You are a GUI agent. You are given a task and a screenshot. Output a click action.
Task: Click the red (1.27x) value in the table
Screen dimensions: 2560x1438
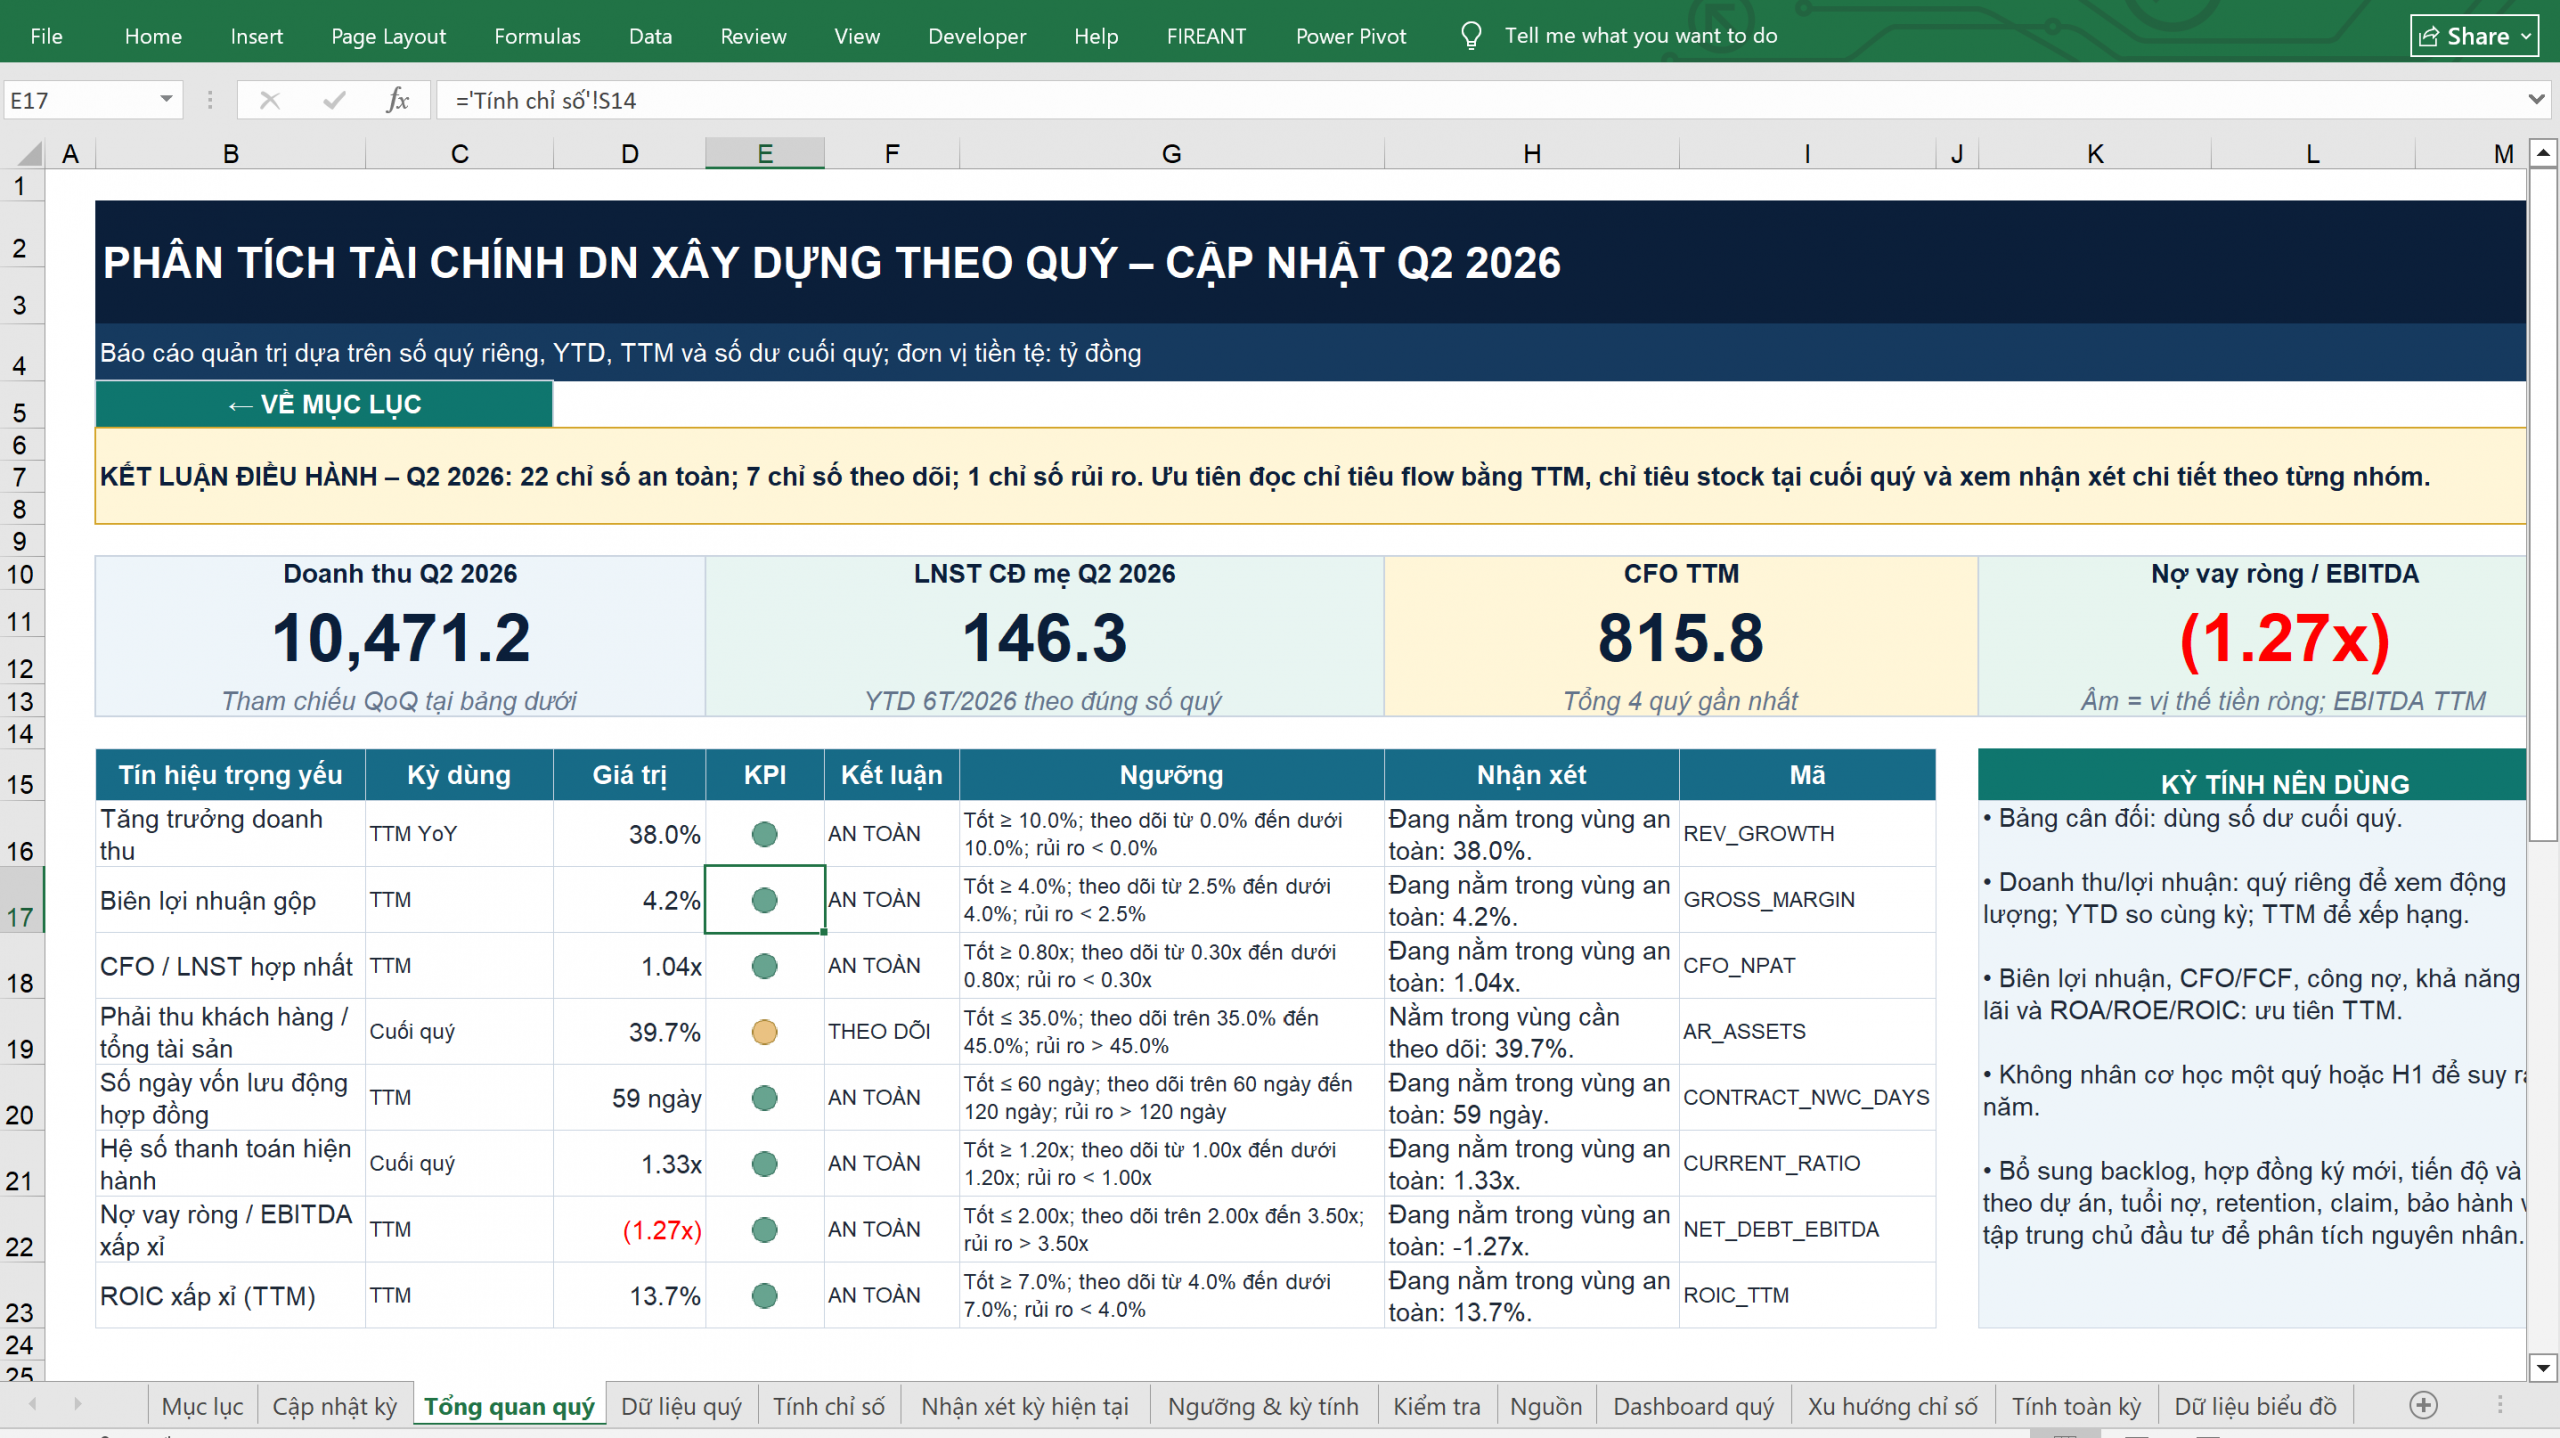coord(661,1230)
